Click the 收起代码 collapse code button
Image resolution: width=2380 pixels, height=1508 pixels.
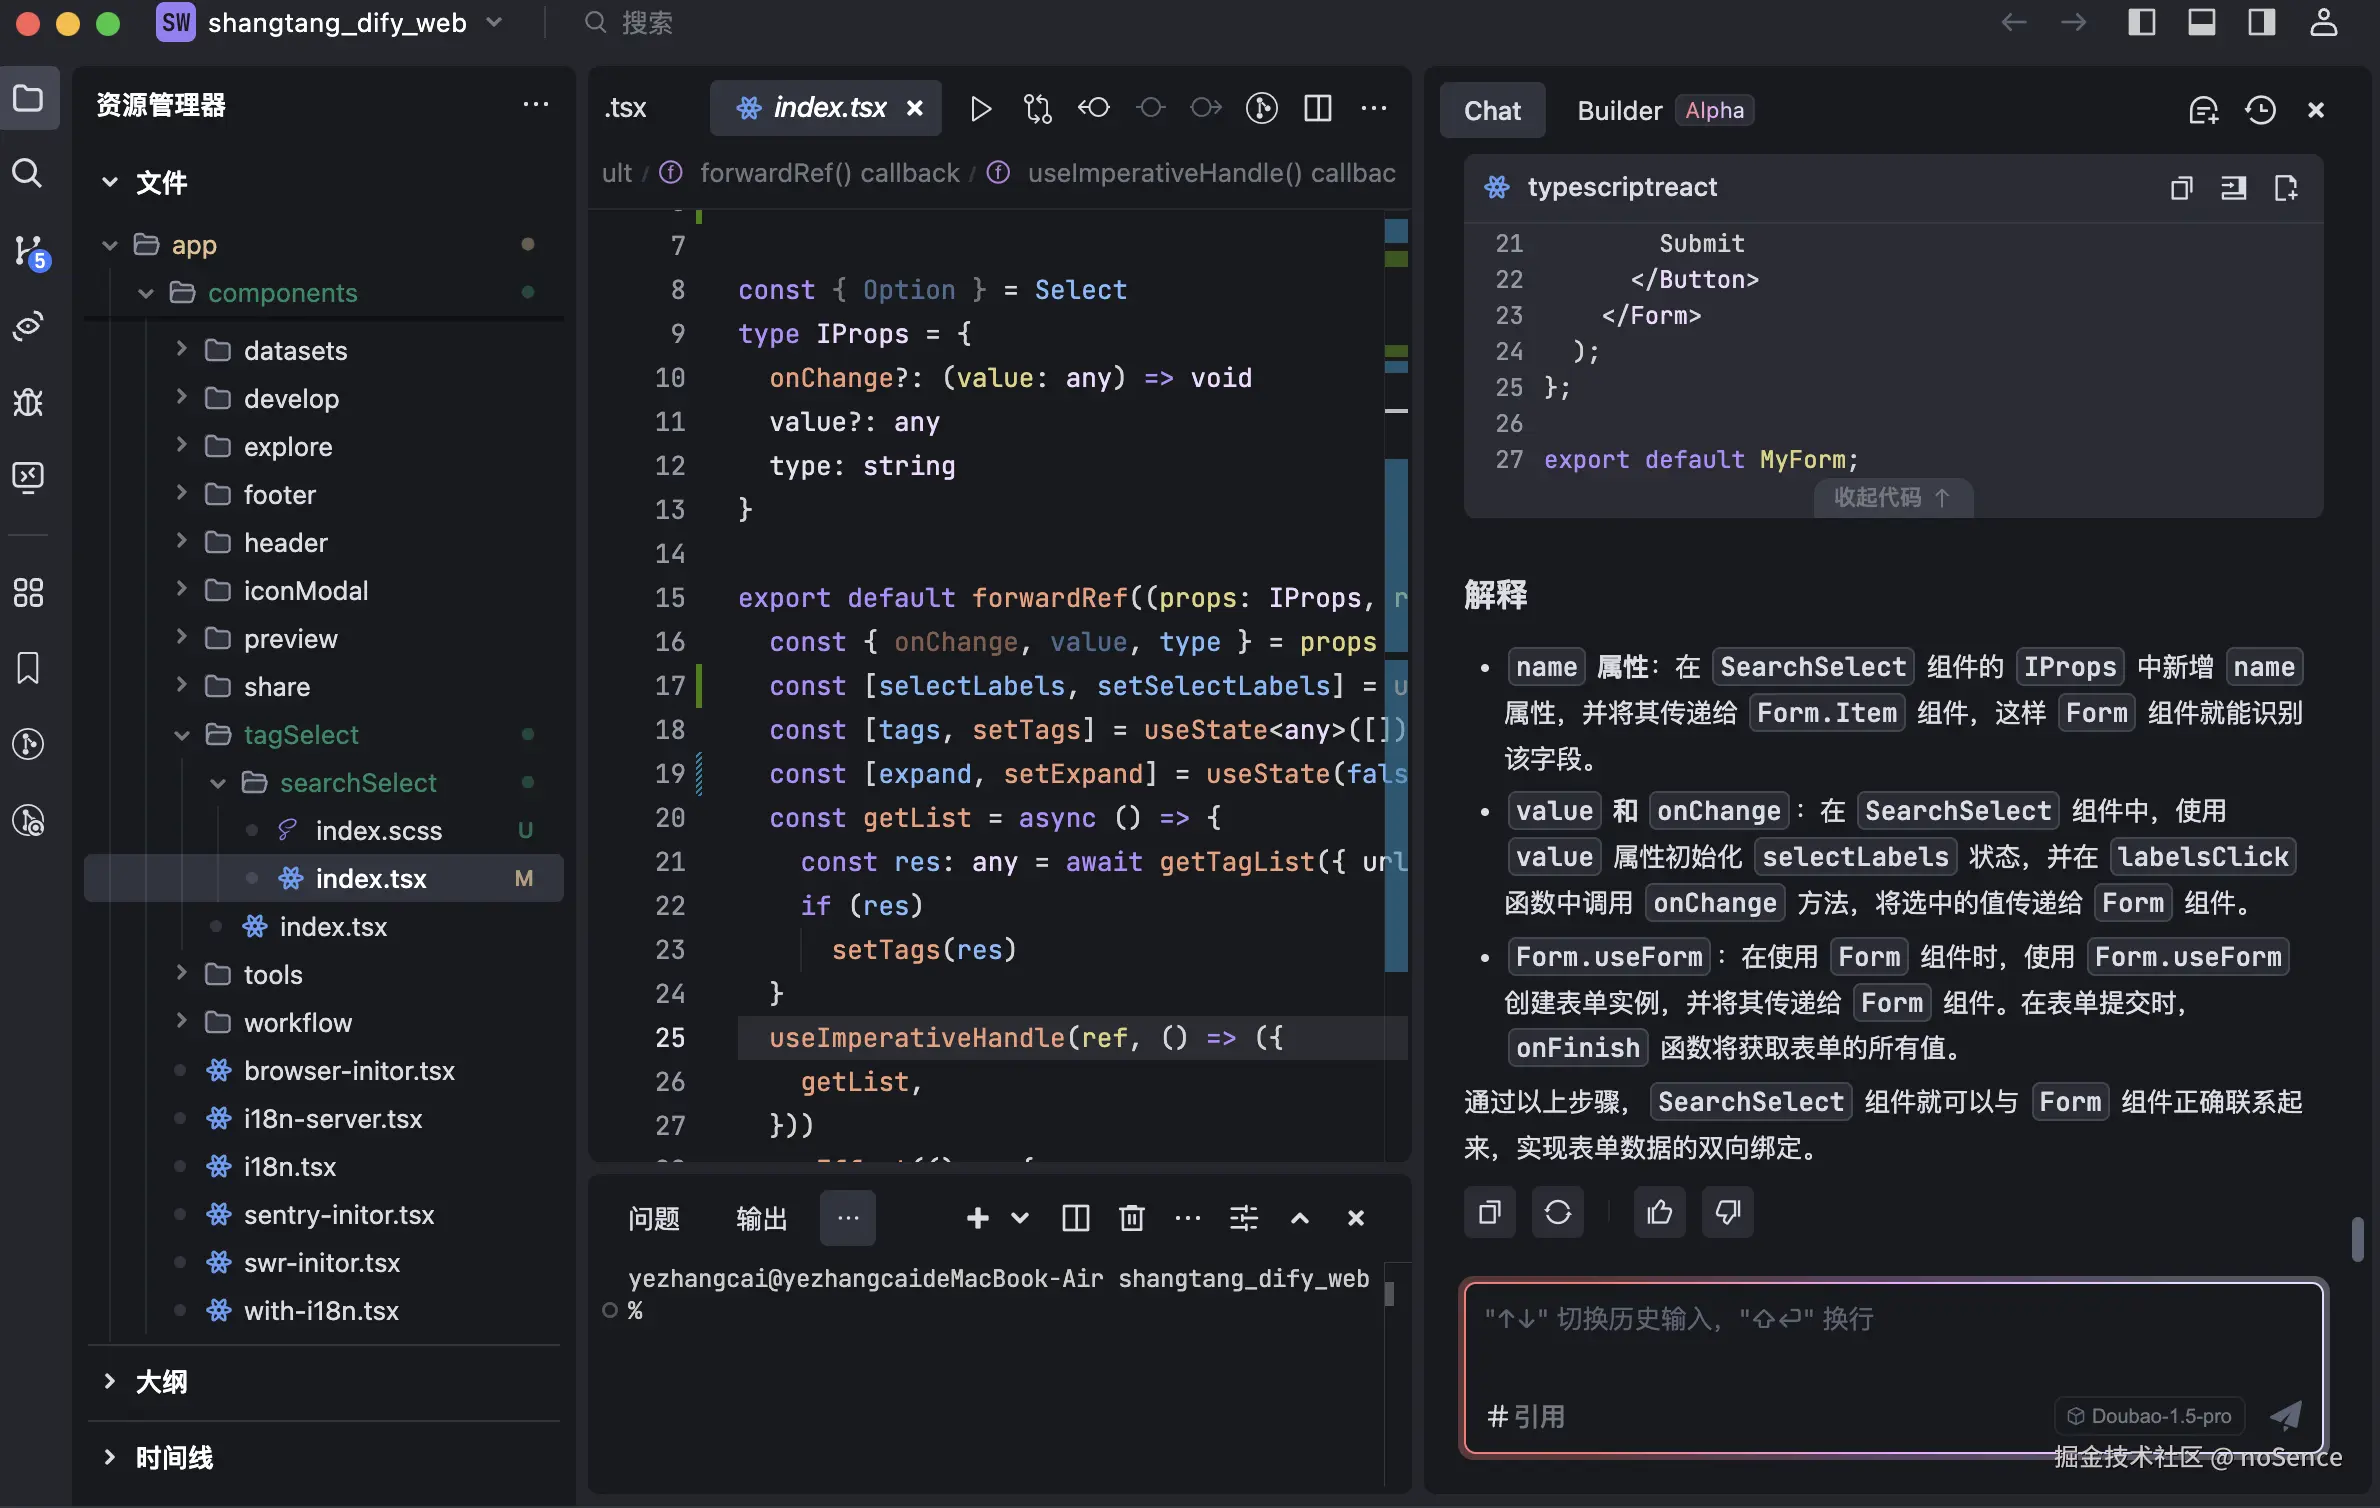[x=1893, y=497]
